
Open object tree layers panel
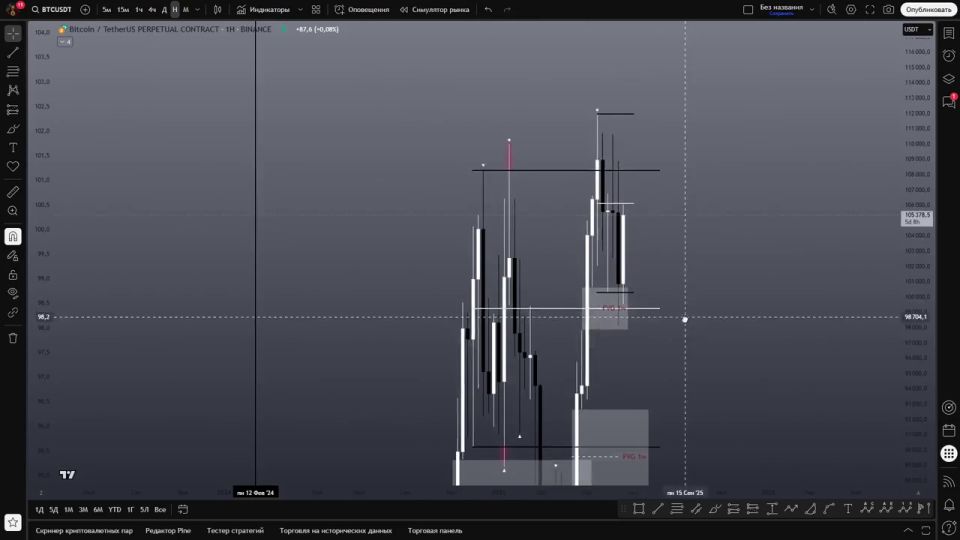(948, 79)
